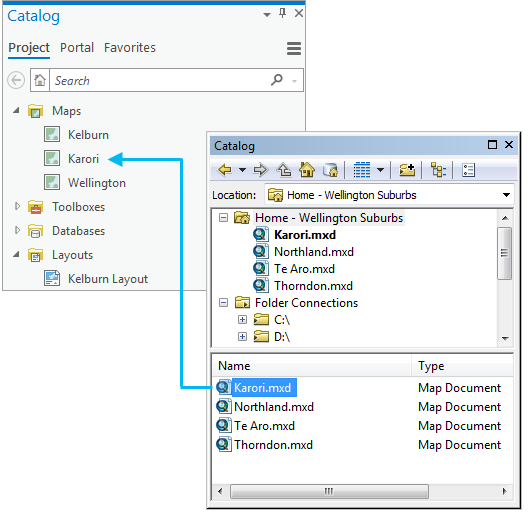The image size is (528, 517).
Task: Click the tree scrollbar up arrow
Action: (505, 218)
